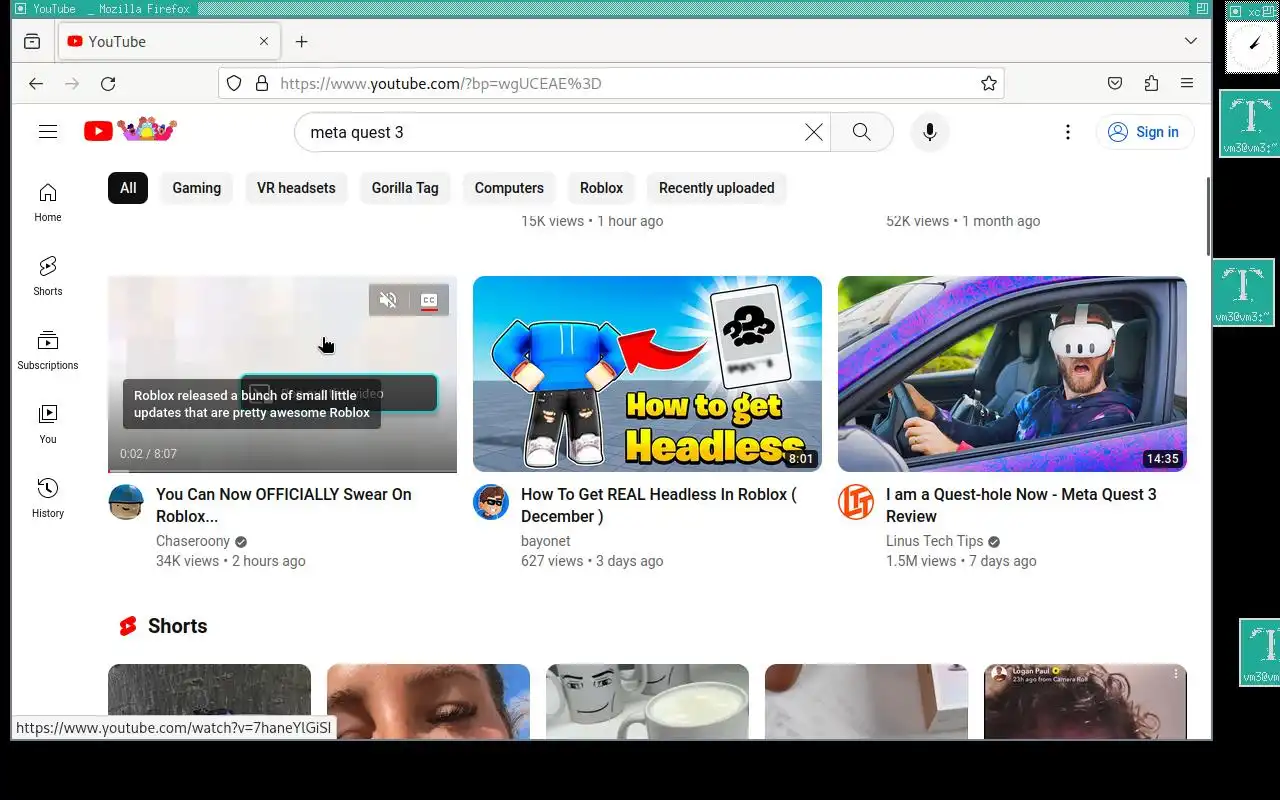Image resolution: width=1280 pixels, height=800 pixels.
Task: Click the Chaseroony channel avatar
Action: pyautogui.click(x=126, y=502)
